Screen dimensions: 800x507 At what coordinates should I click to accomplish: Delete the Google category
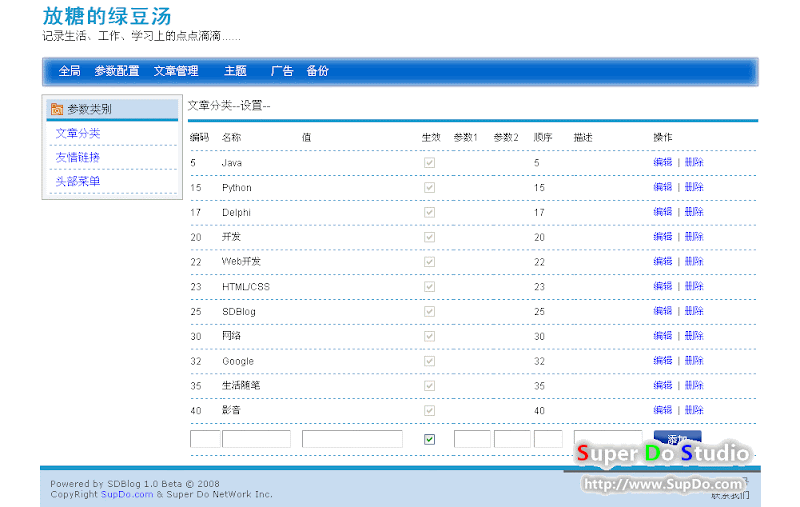tap(694, 361)
